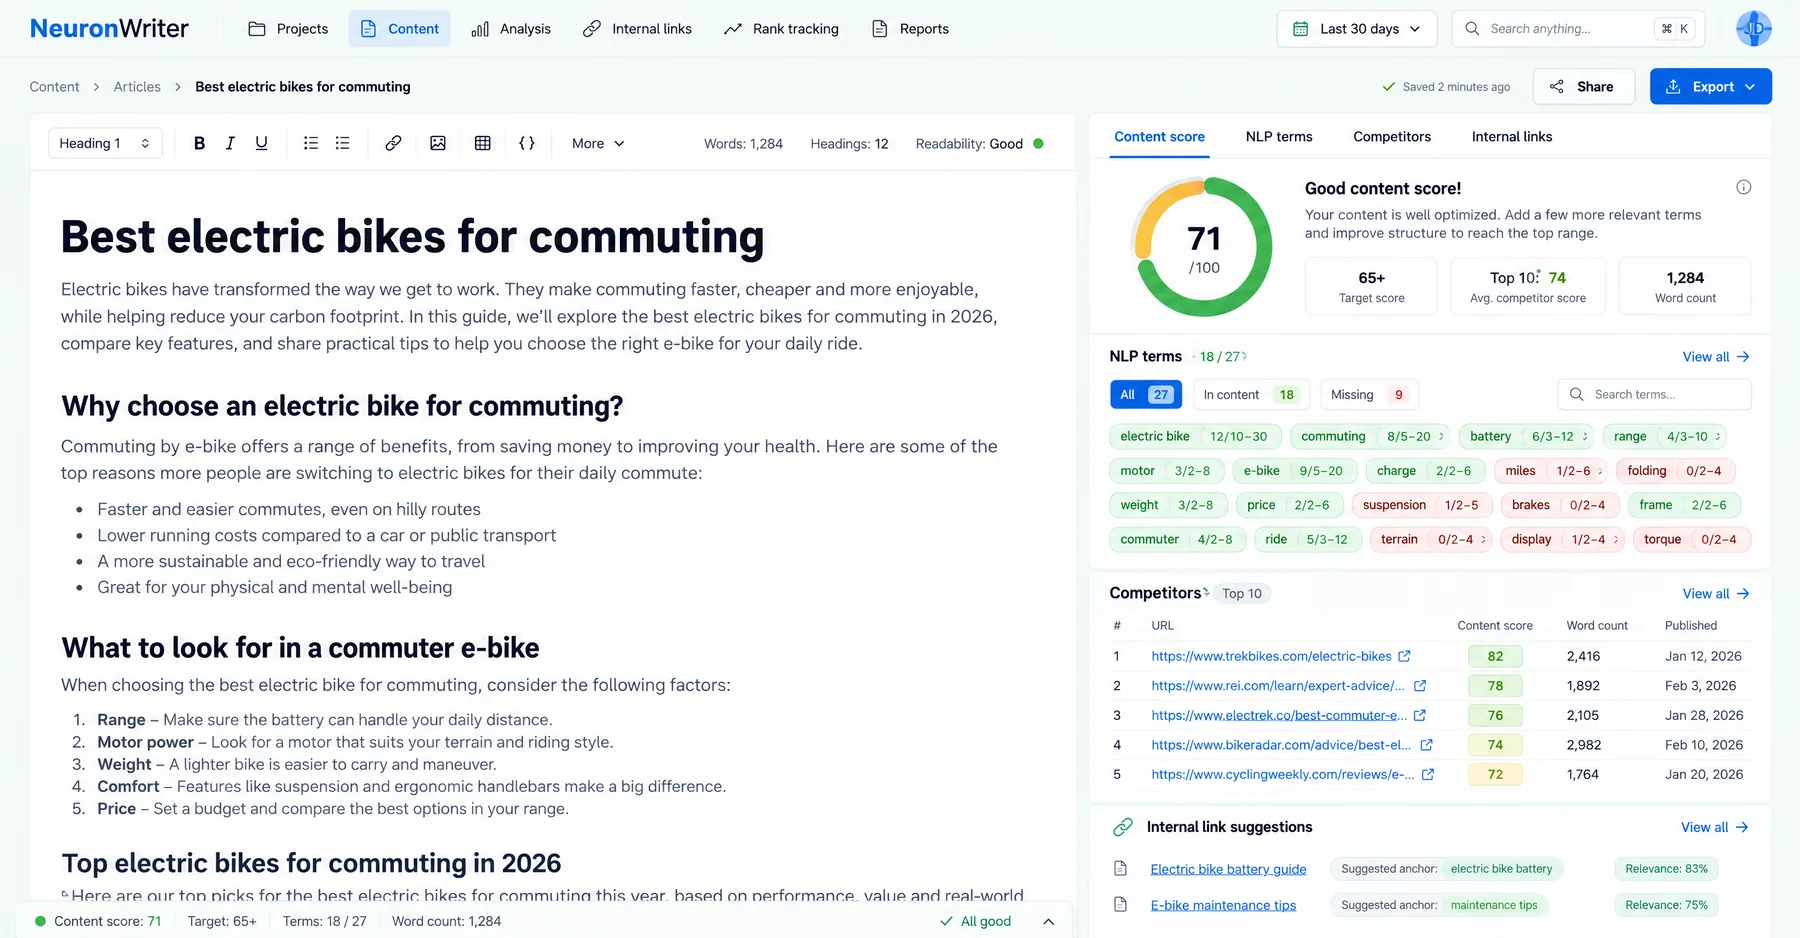
Task: Filter NLP terms by Missing
Action: [x=1369, y=395]
